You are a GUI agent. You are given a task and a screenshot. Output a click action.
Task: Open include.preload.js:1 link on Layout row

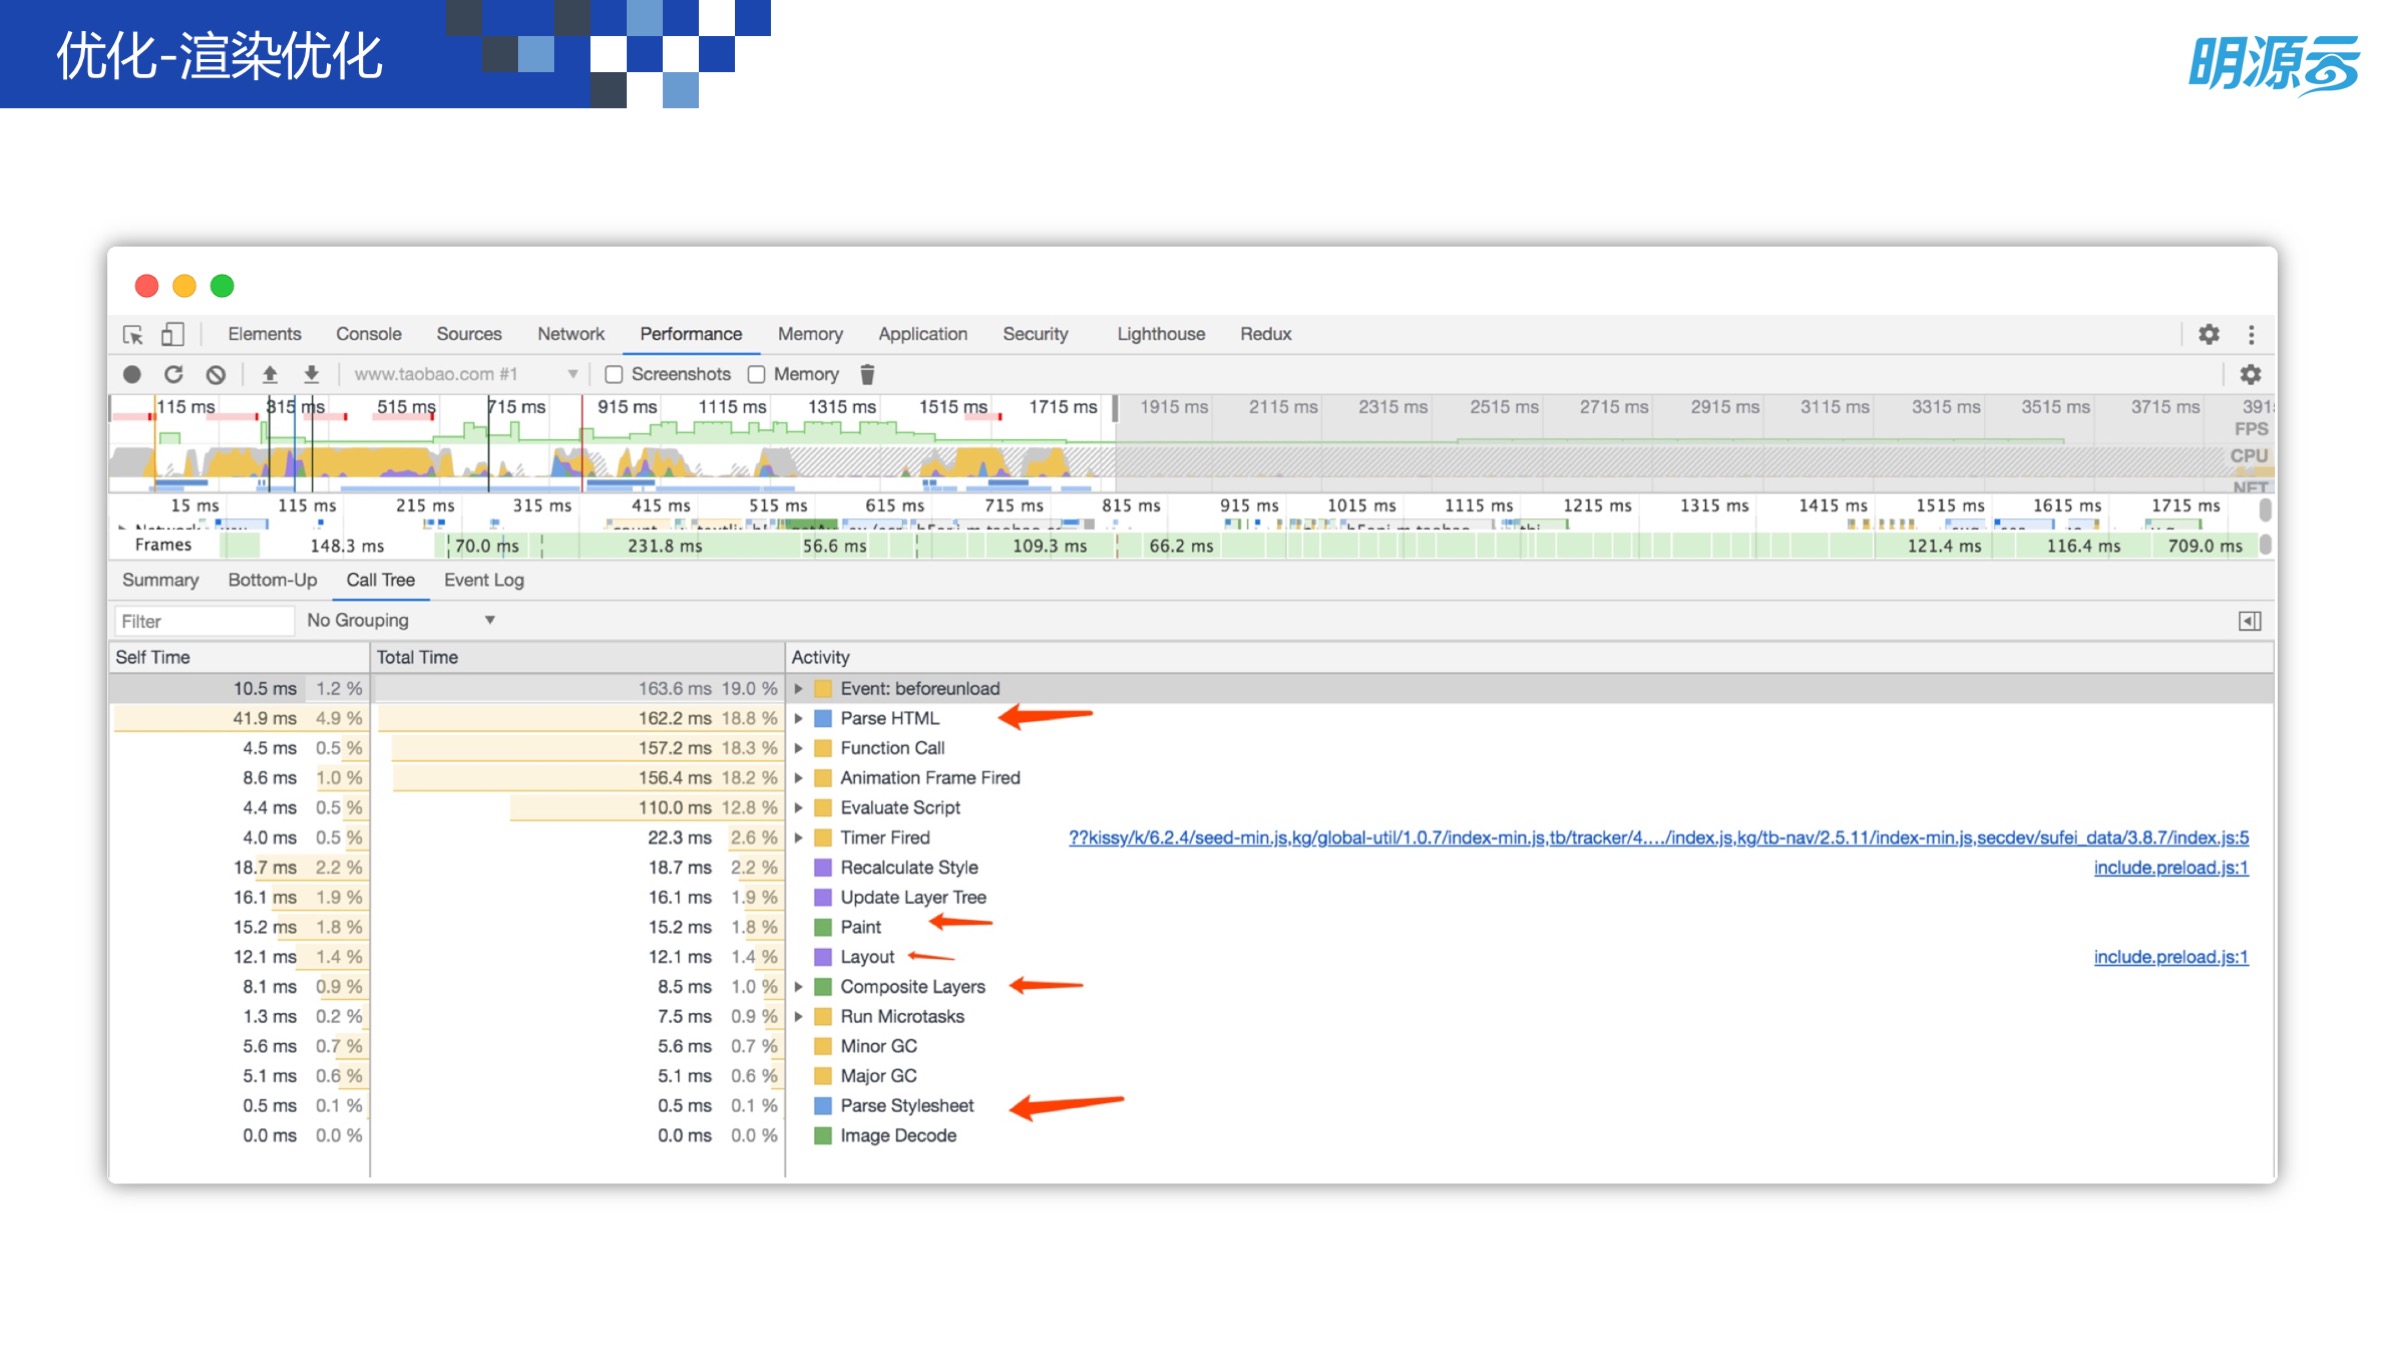2171,957
